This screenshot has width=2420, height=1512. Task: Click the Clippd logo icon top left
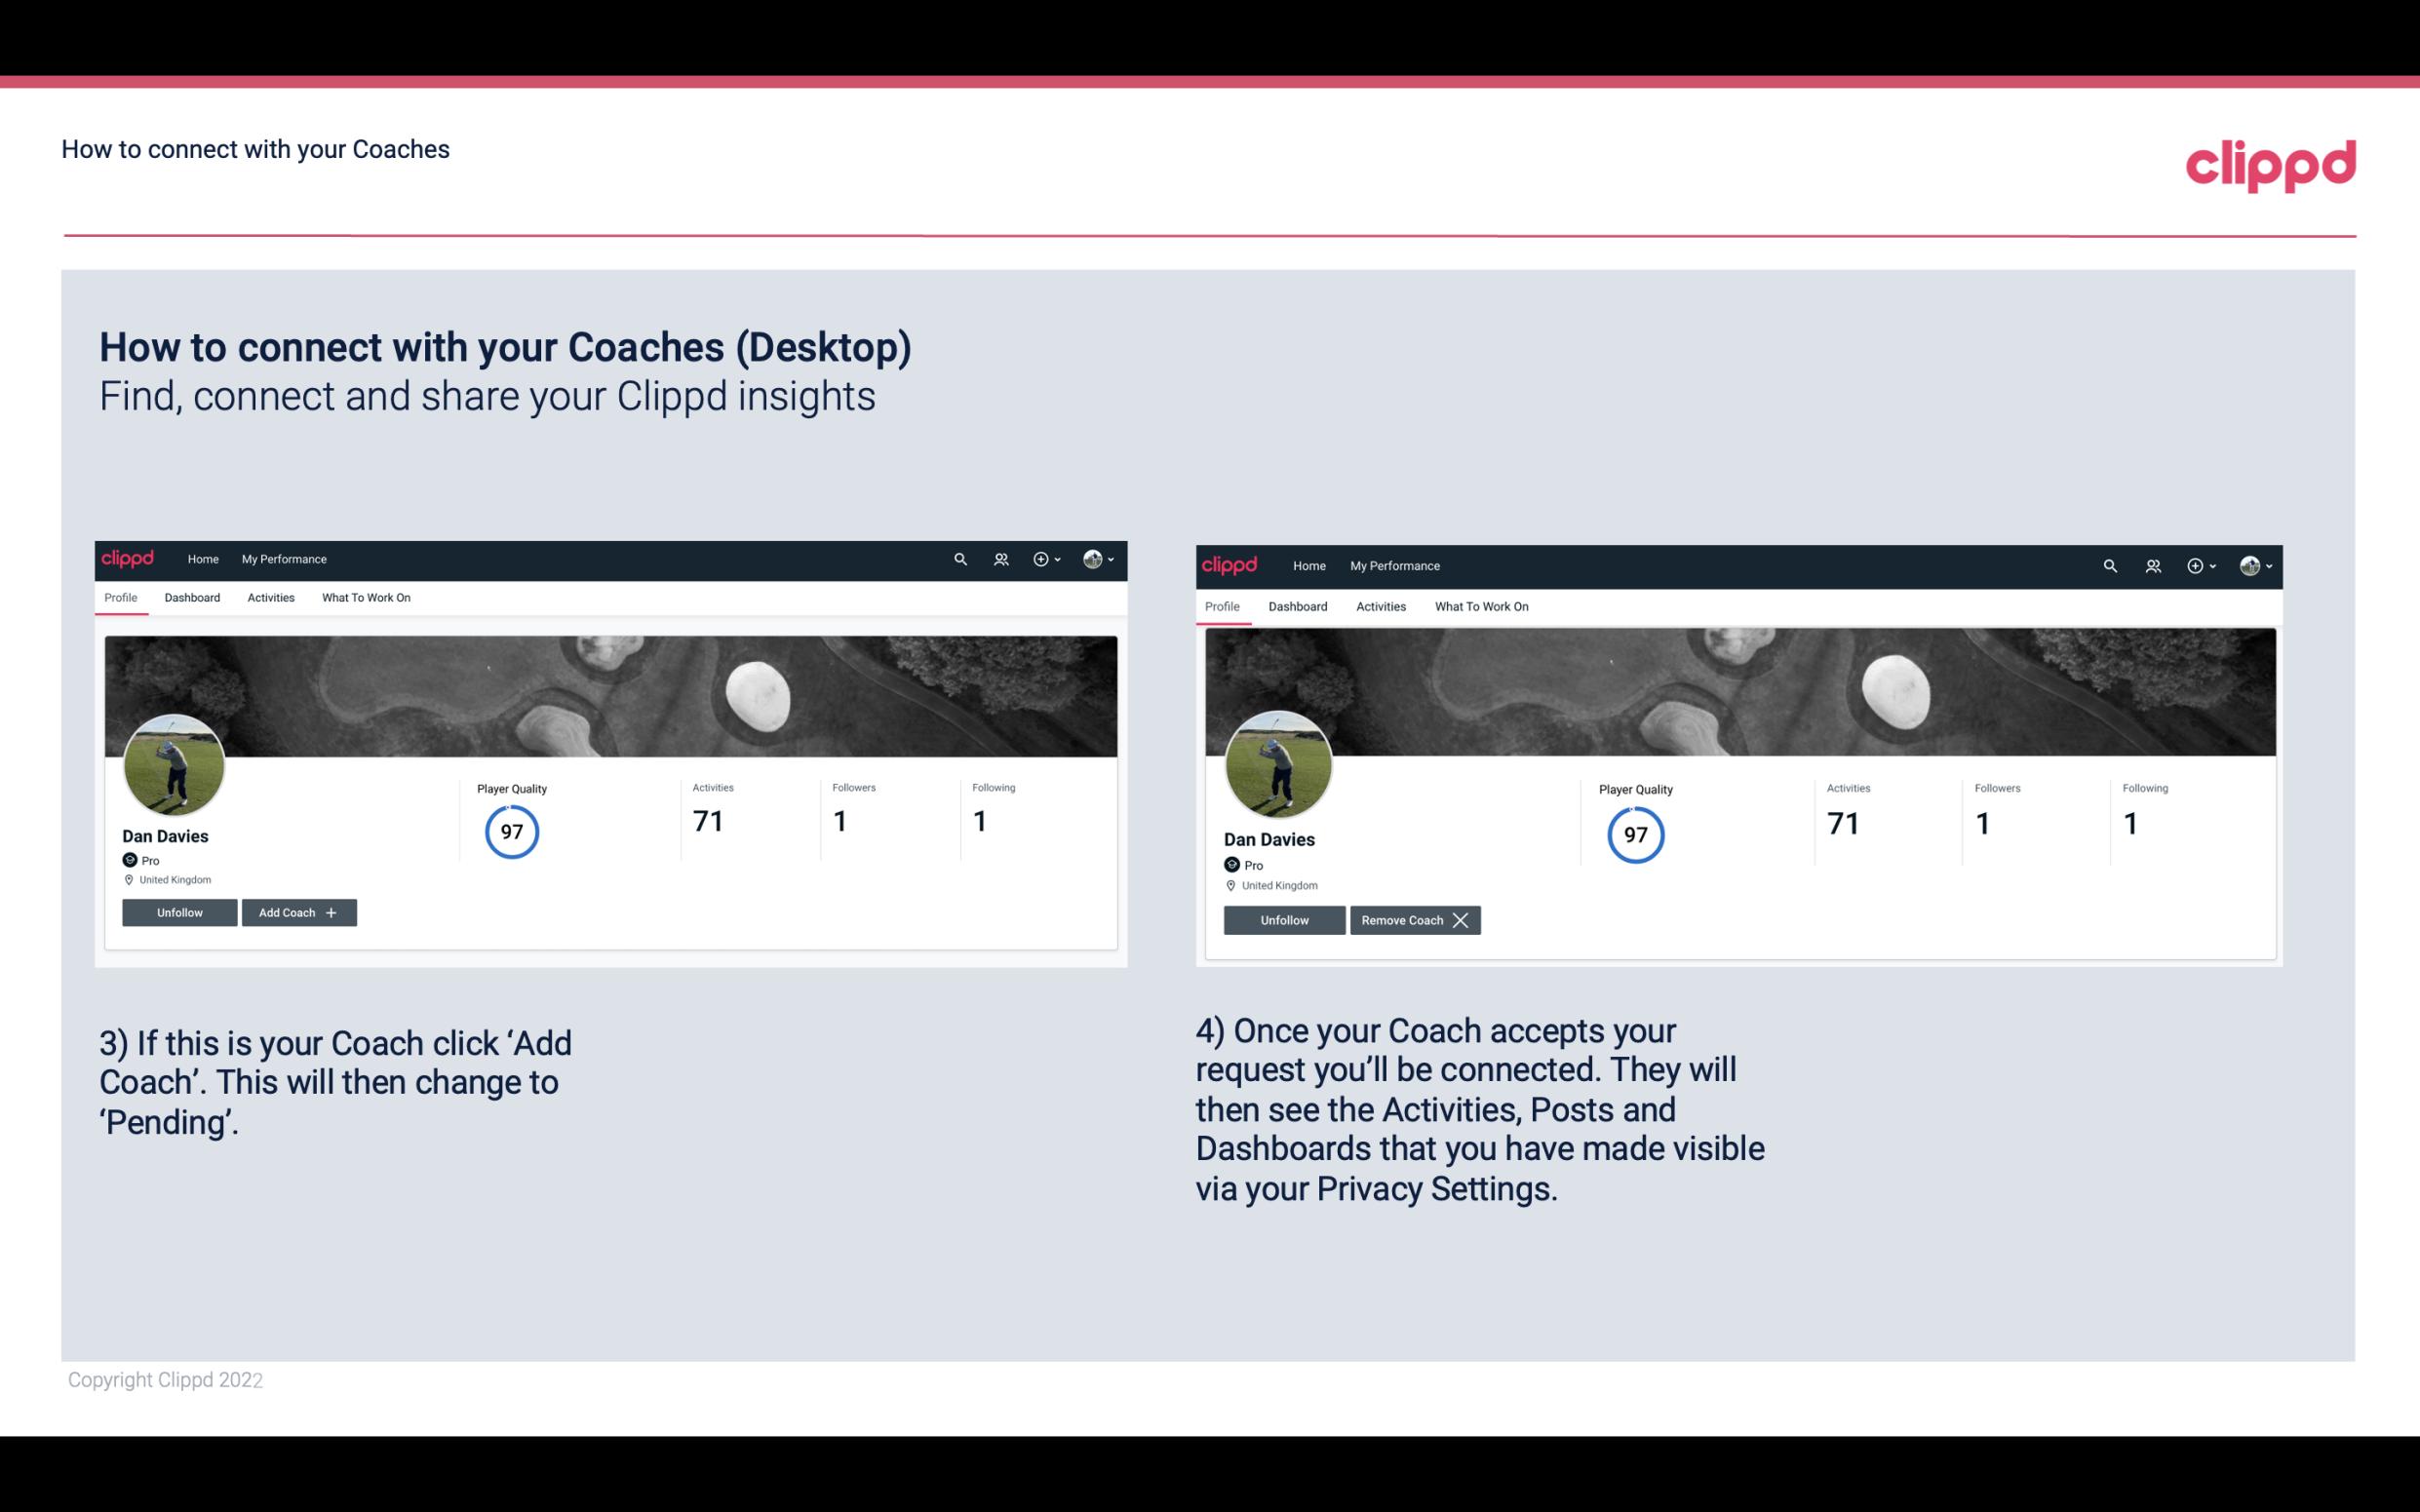click(131, 558)
